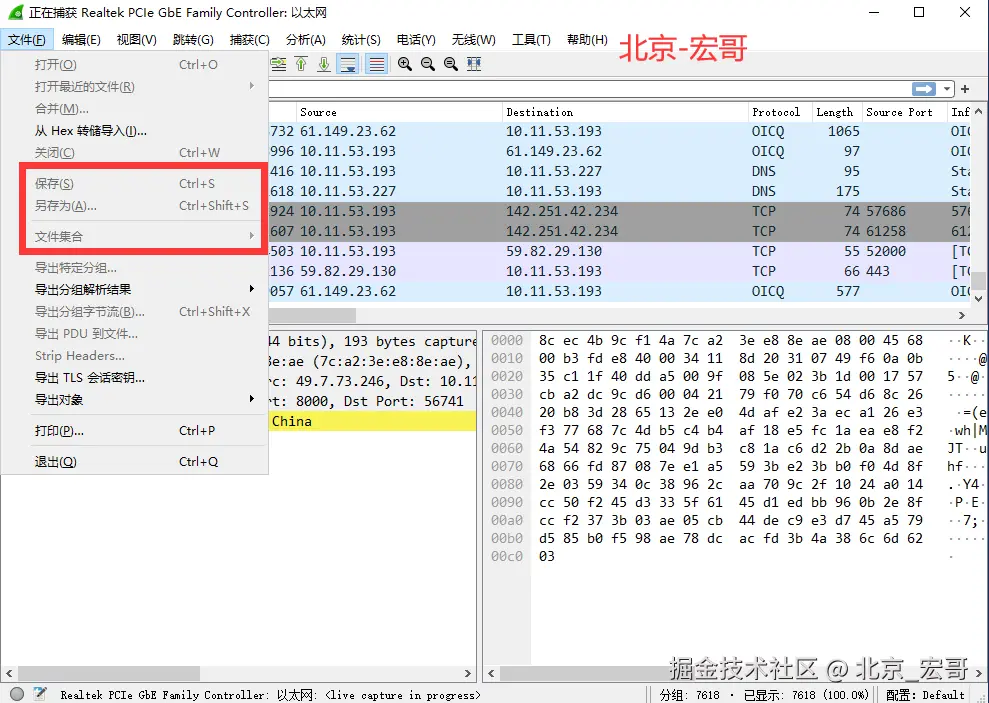Select TCP packet with source port 57686
The height and width of the screenshot is (703, 989).
click(x=620, y=211)
